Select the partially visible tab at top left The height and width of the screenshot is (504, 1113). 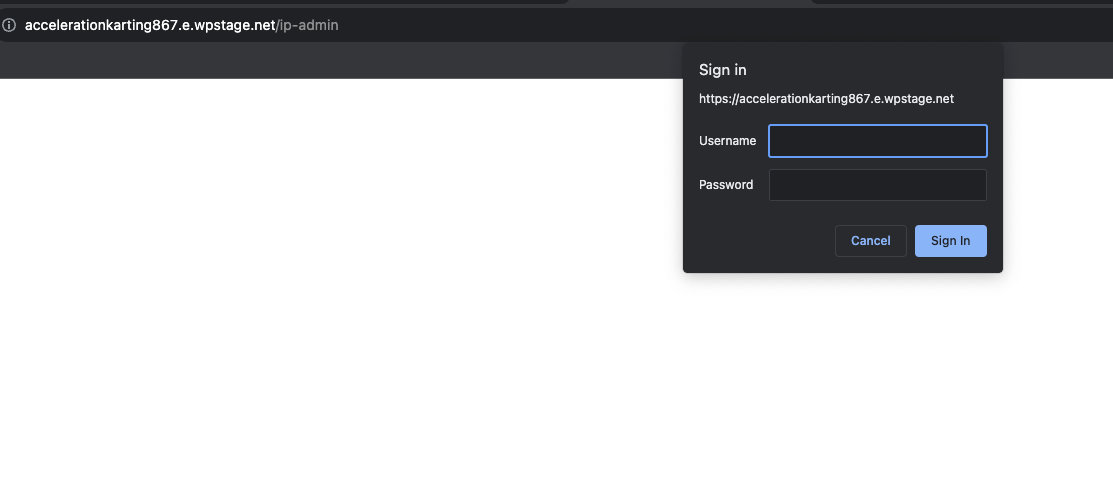click(284, 1)
